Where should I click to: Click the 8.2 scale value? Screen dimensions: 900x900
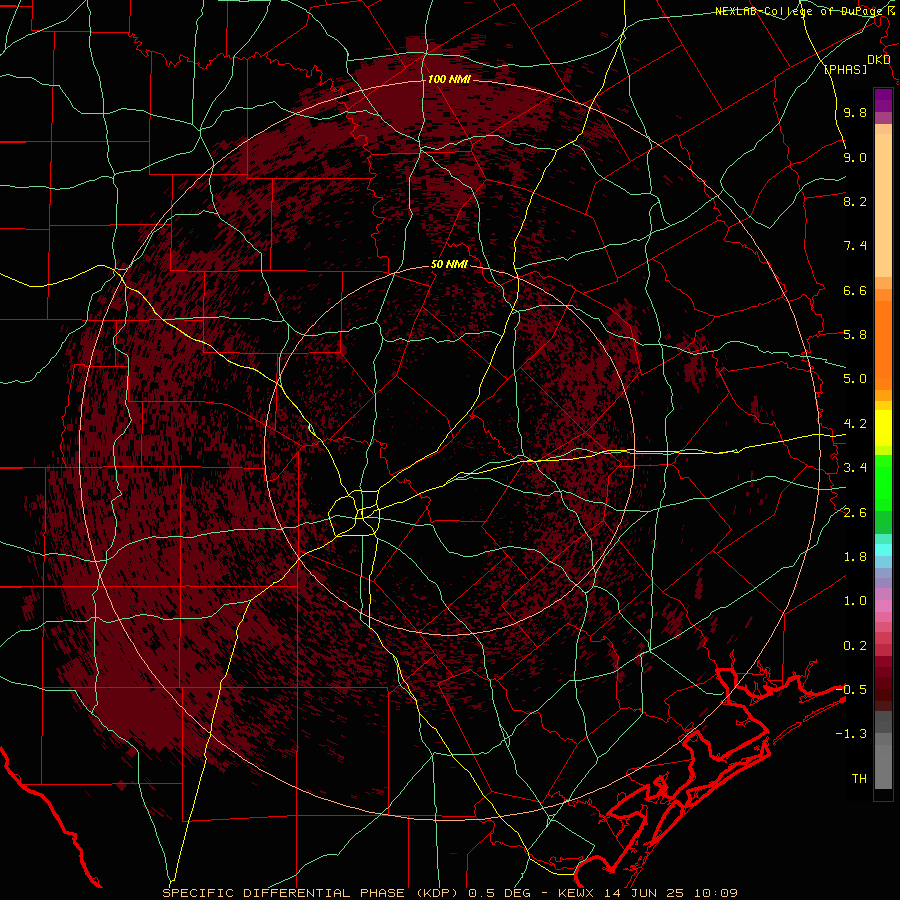pos(855,202)
